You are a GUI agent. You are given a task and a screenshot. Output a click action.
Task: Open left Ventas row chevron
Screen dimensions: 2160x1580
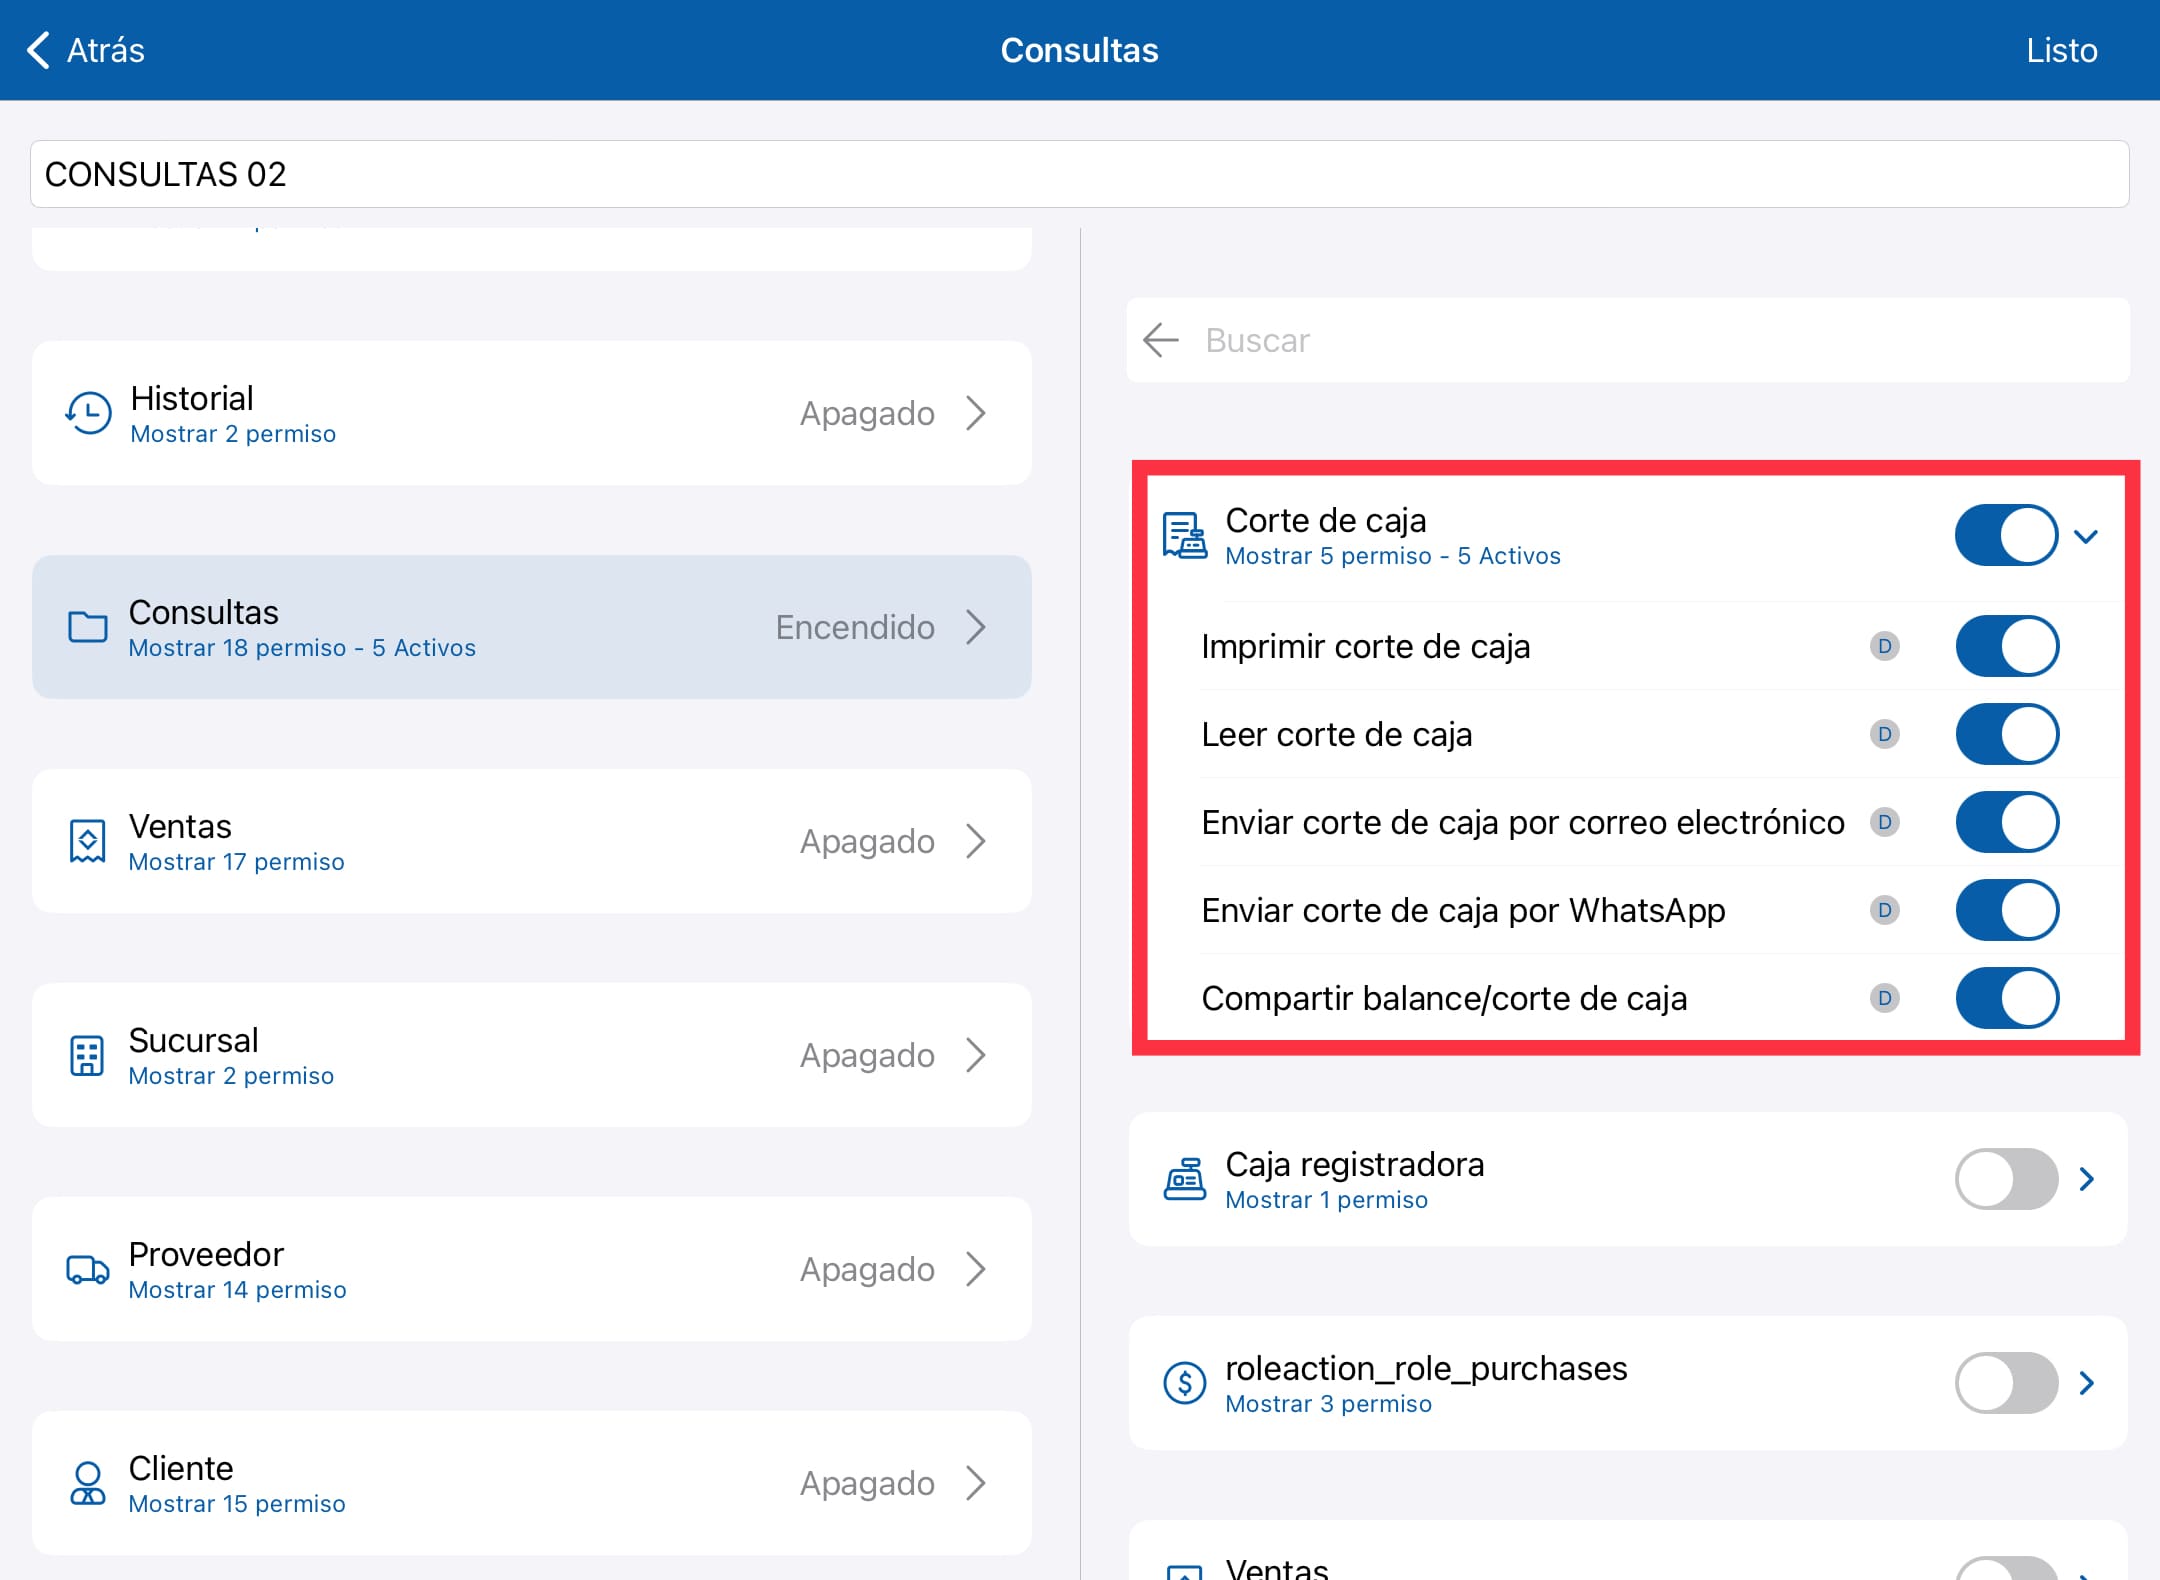(x=976, y=841)
